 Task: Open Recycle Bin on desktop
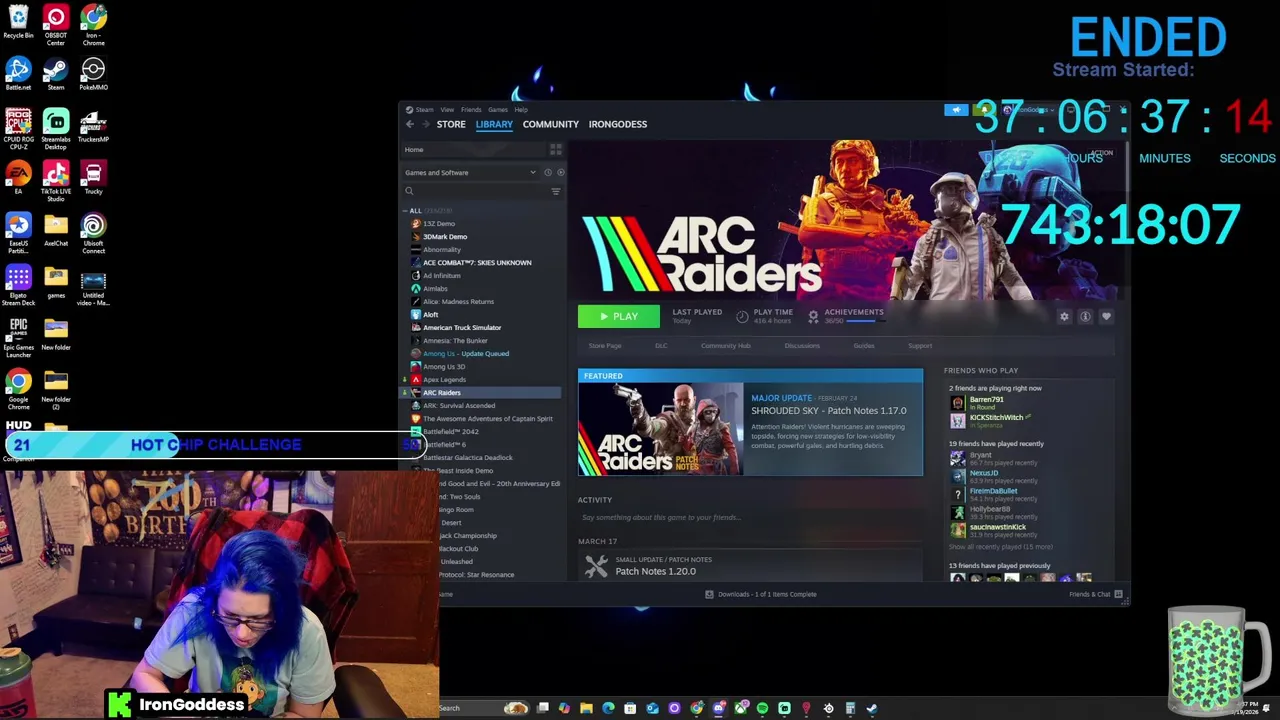18,22
